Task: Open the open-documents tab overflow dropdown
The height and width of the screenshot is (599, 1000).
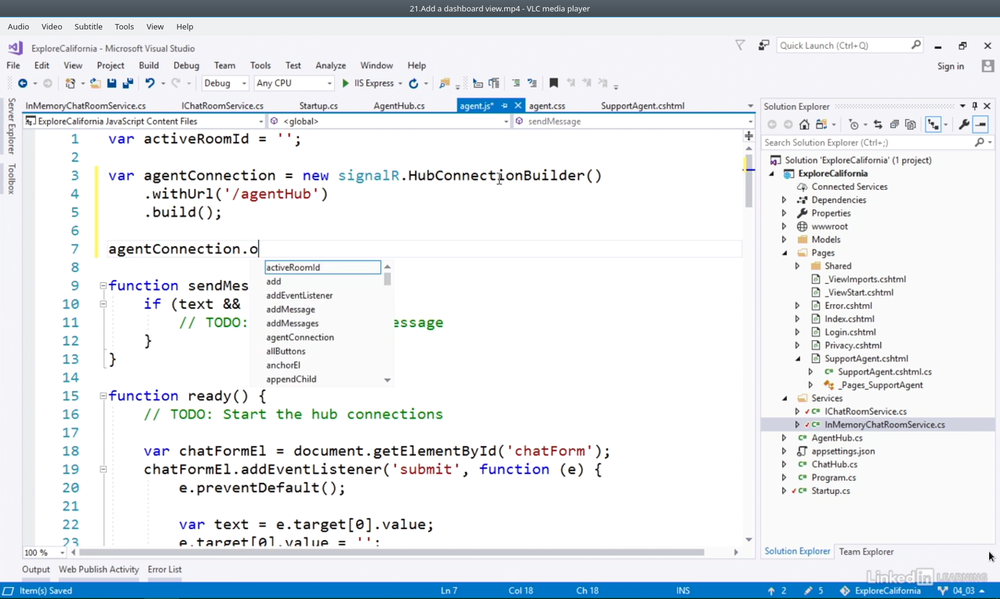Action: click(x=750, y=106)
